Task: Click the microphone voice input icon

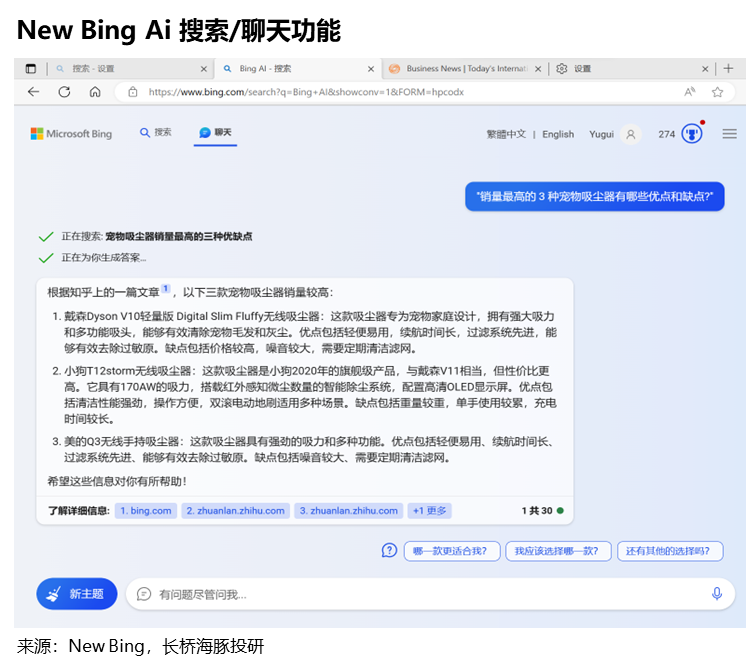Action: tap(716, 594)
